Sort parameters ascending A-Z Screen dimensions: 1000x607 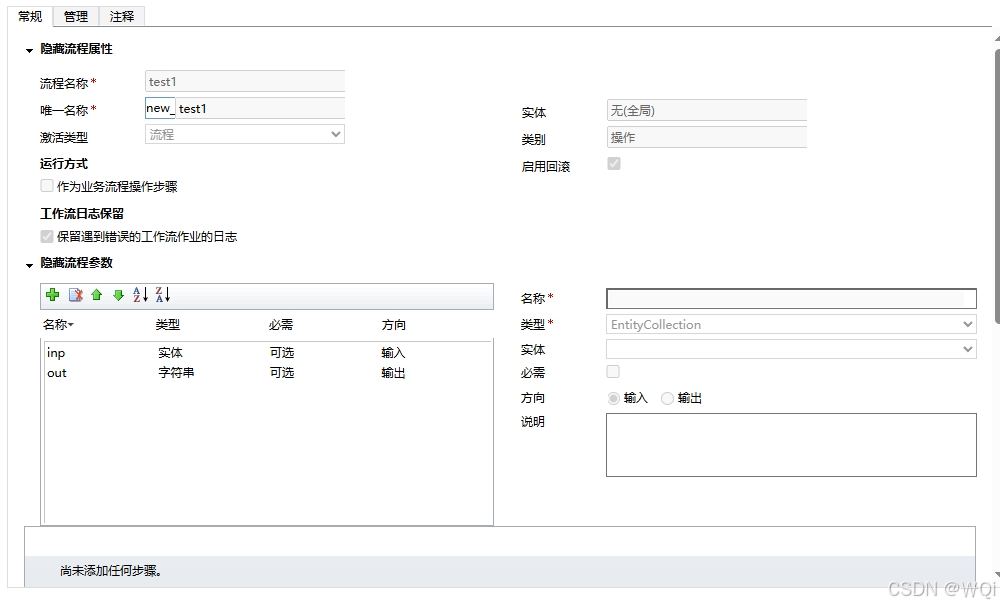[x=140, y=295]
